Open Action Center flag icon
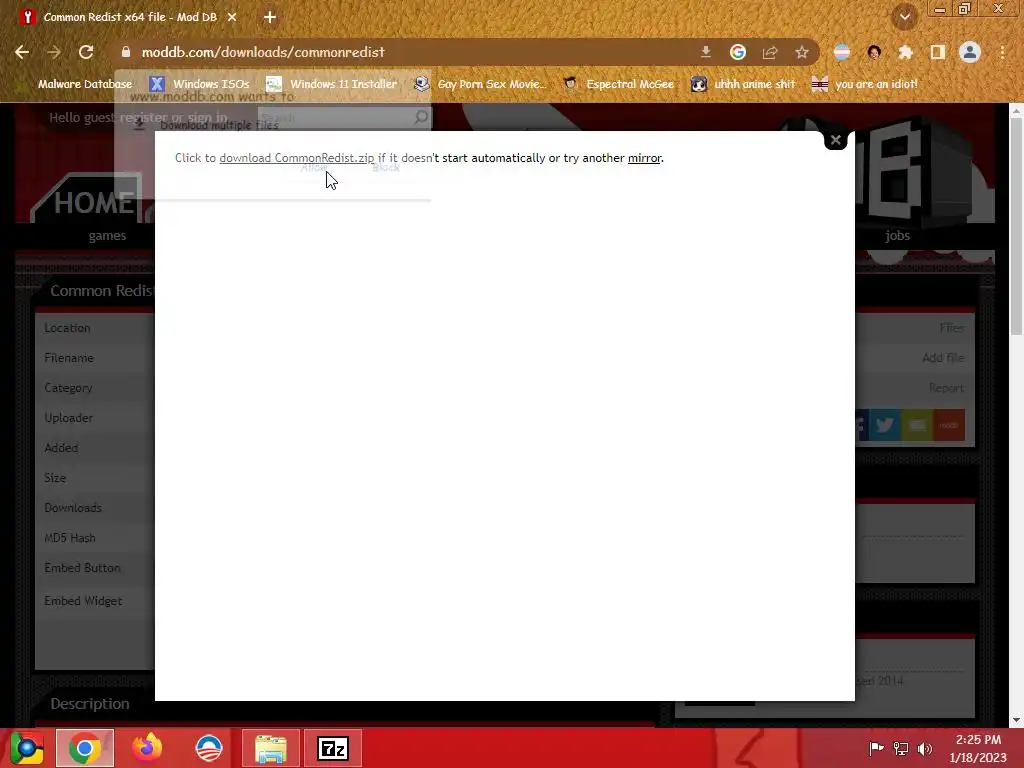This screenshot has width=1024, height=768. [876, 748]
